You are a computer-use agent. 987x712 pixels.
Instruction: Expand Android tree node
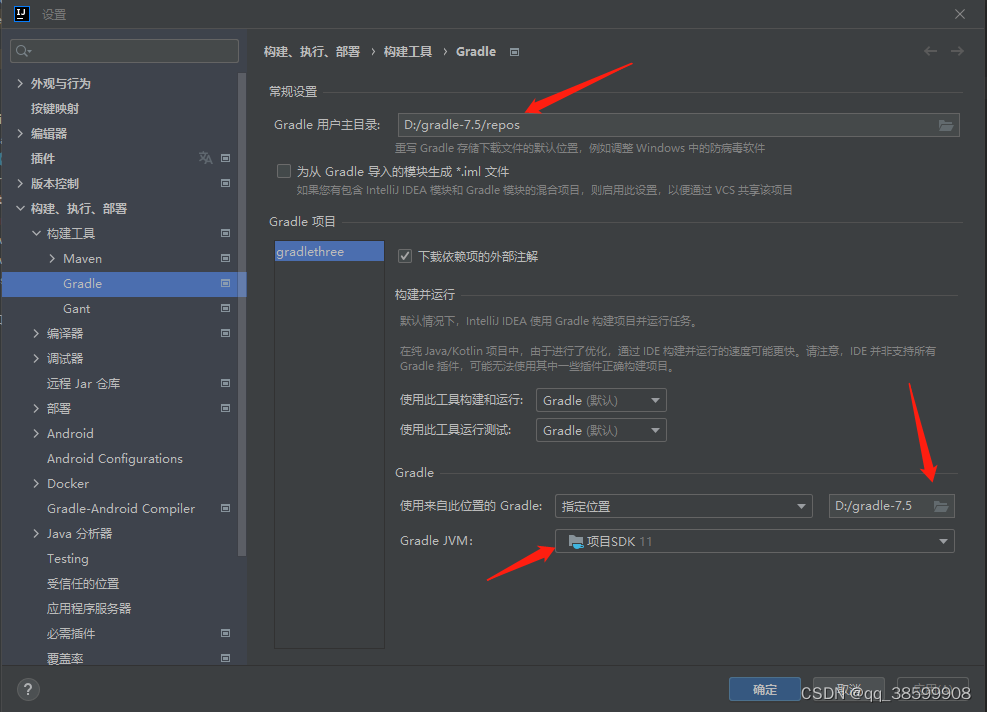(x=36, y=433)
